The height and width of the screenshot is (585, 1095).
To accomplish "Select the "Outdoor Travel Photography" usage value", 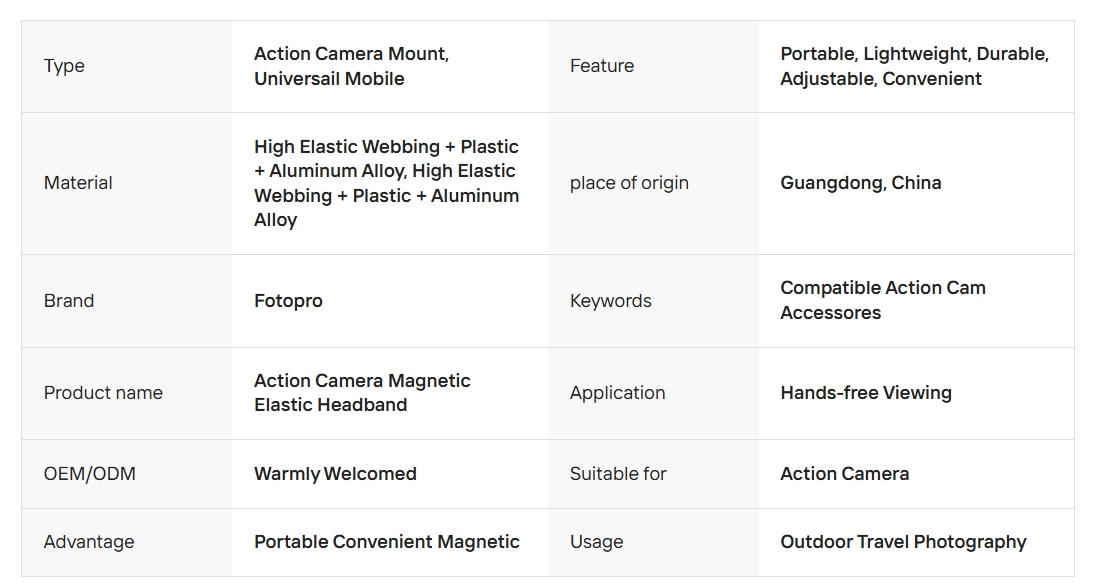I will point(903,542).
